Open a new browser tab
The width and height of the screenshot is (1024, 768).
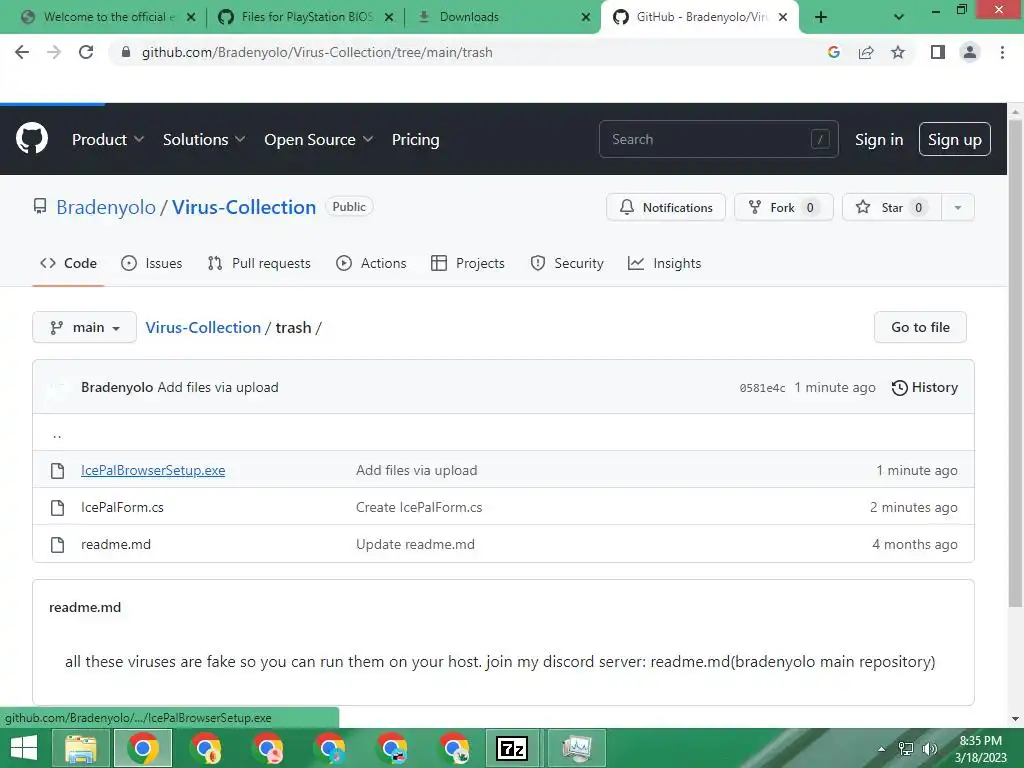pos(821,17)
